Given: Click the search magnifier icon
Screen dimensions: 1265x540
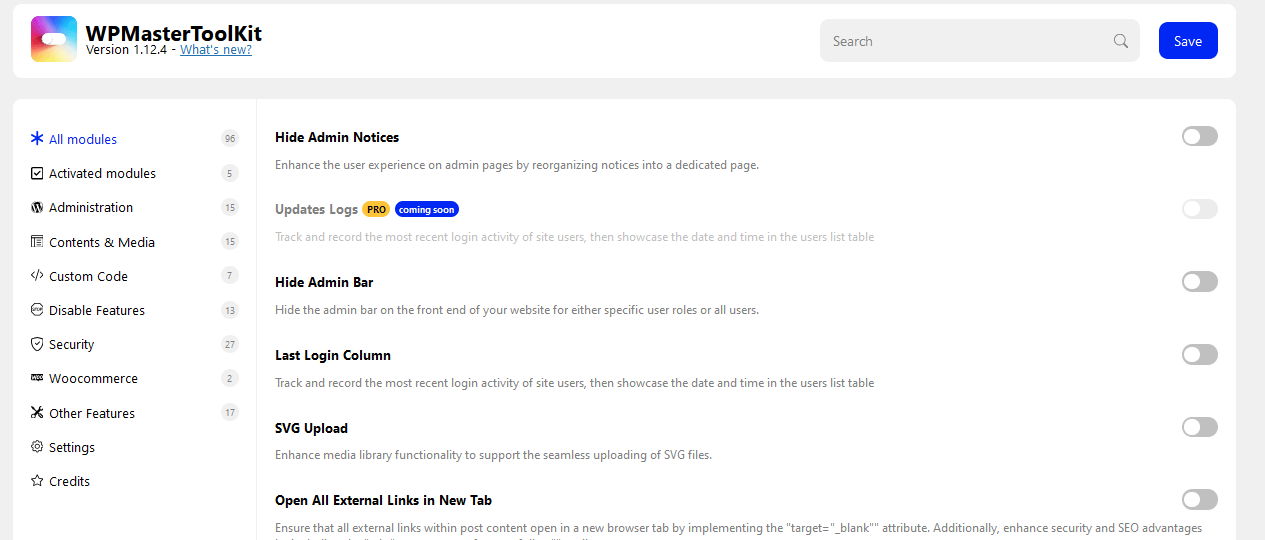Looking at the screenshot, I should [x=1121, y=41].
